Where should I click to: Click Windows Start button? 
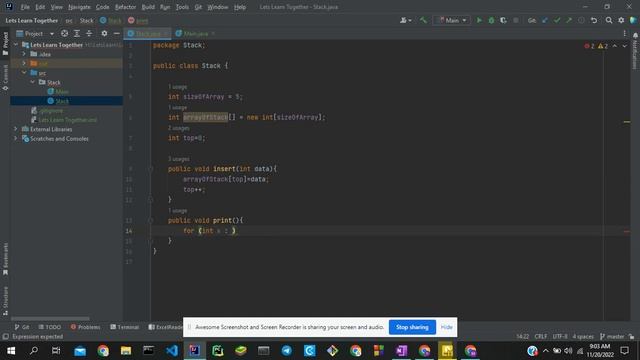pos(11,351)
